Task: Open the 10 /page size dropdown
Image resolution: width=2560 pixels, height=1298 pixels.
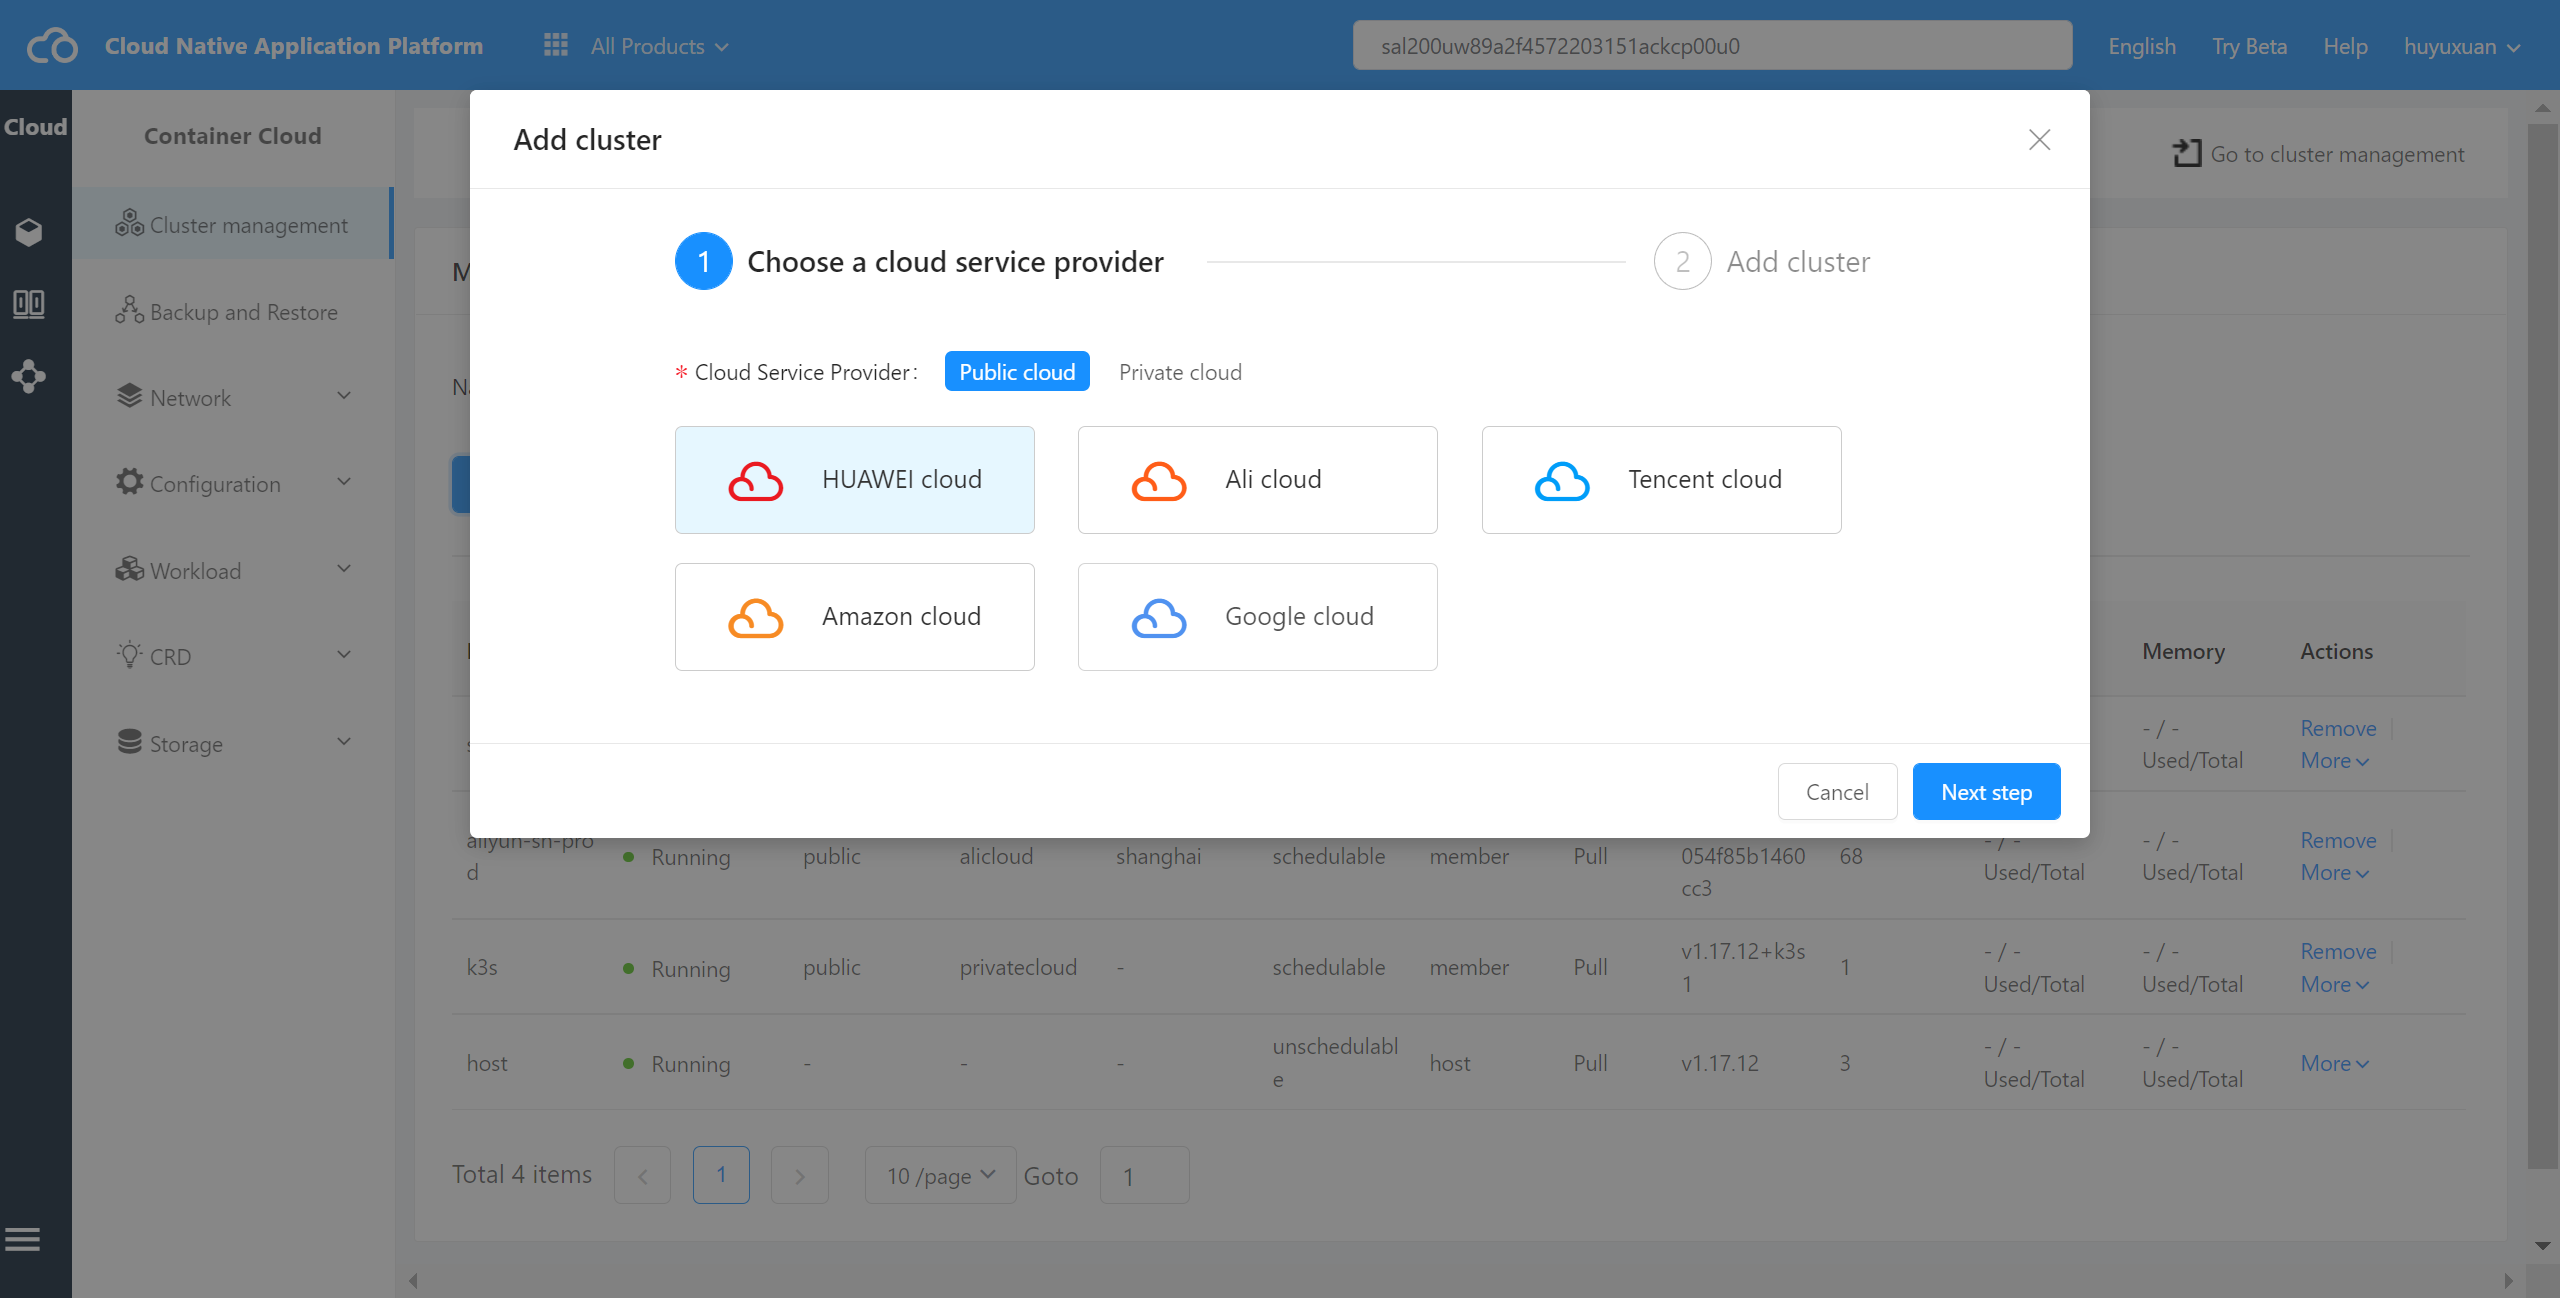Action: [940, 1175]
